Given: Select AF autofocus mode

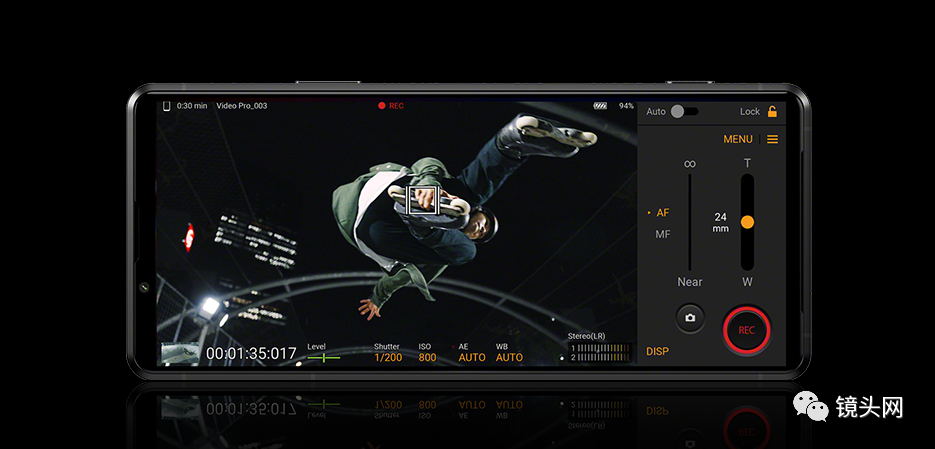Looking at the screenshot, I should pos(662,213).
